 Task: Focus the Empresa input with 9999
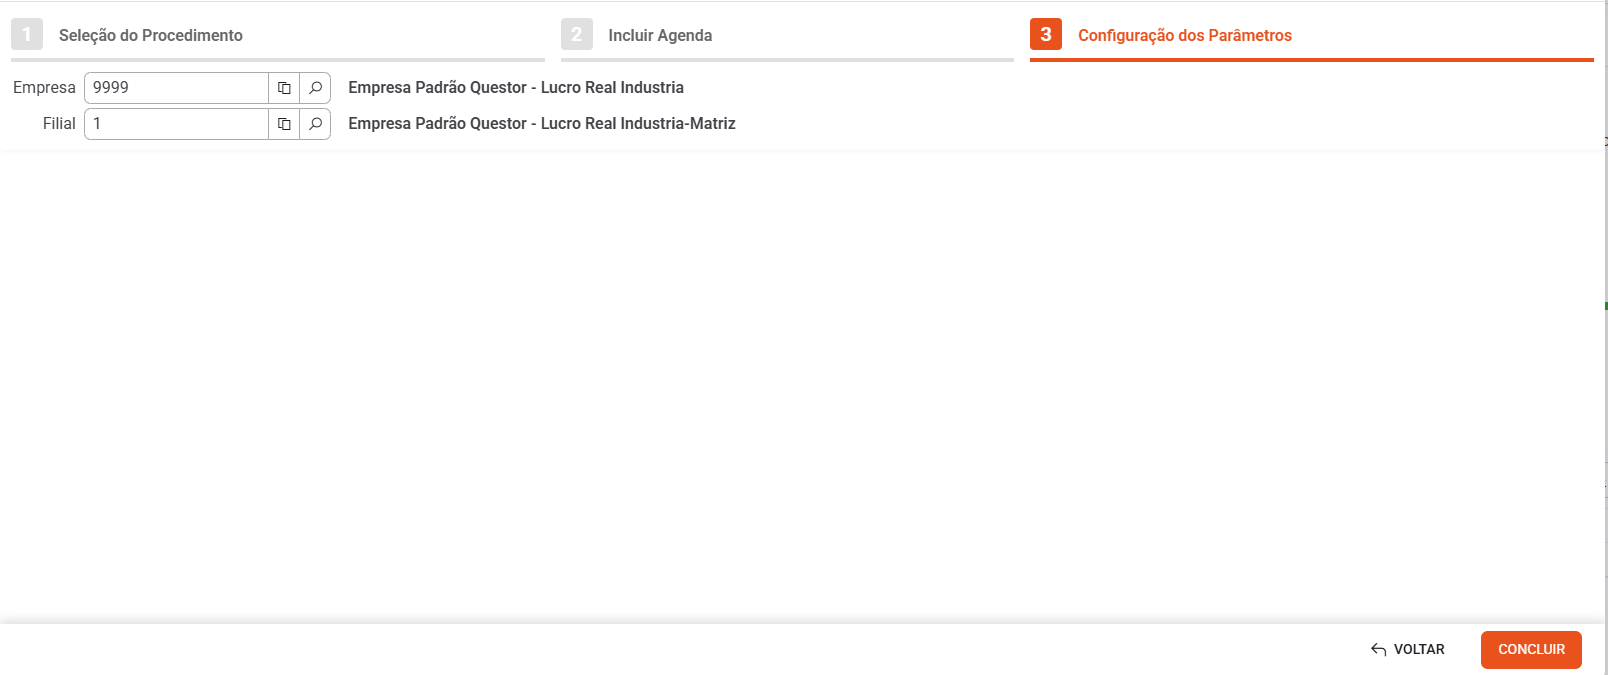pyautogui.click(x=176, y=88)
